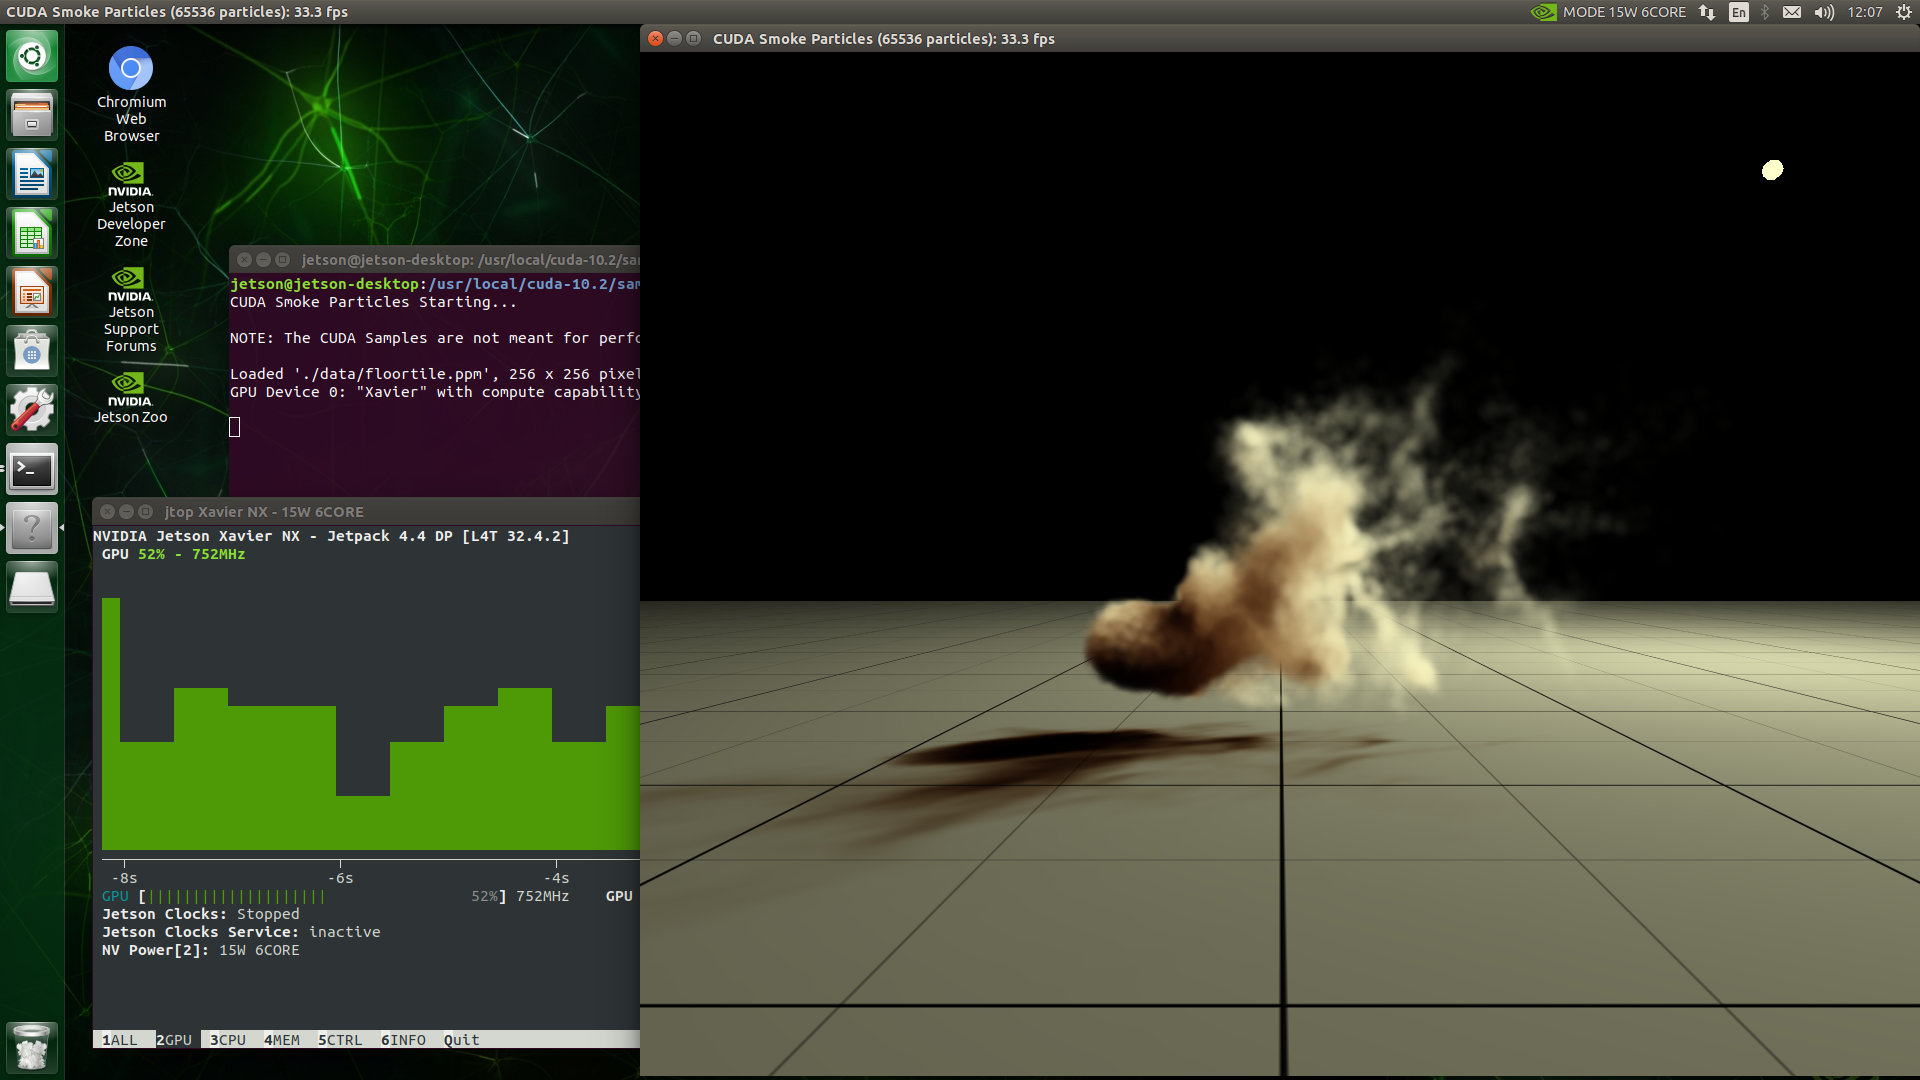
Task: Close the jetson@jetson-desktop terminal window
Action: (x=244, y=259)
